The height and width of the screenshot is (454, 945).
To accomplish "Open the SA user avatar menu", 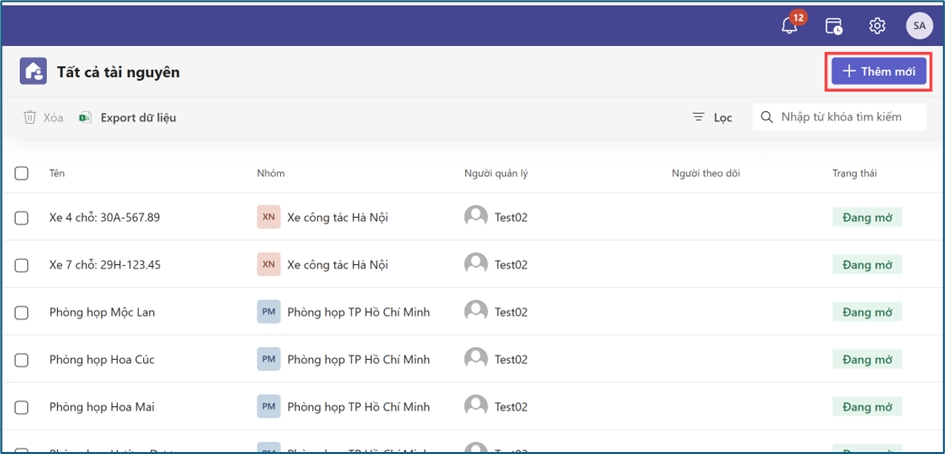I will (x=918, y=26).
